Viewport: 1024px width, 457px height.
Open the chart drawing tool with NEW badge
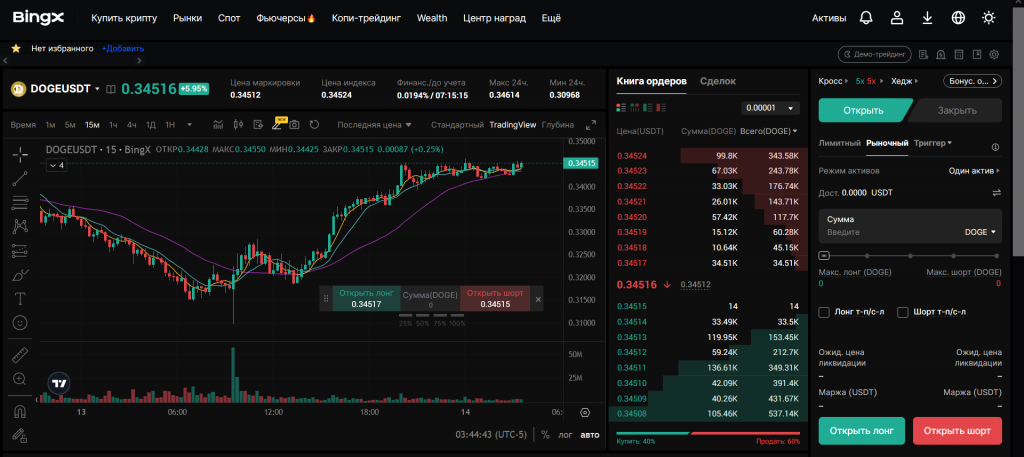tap(277, 124)
